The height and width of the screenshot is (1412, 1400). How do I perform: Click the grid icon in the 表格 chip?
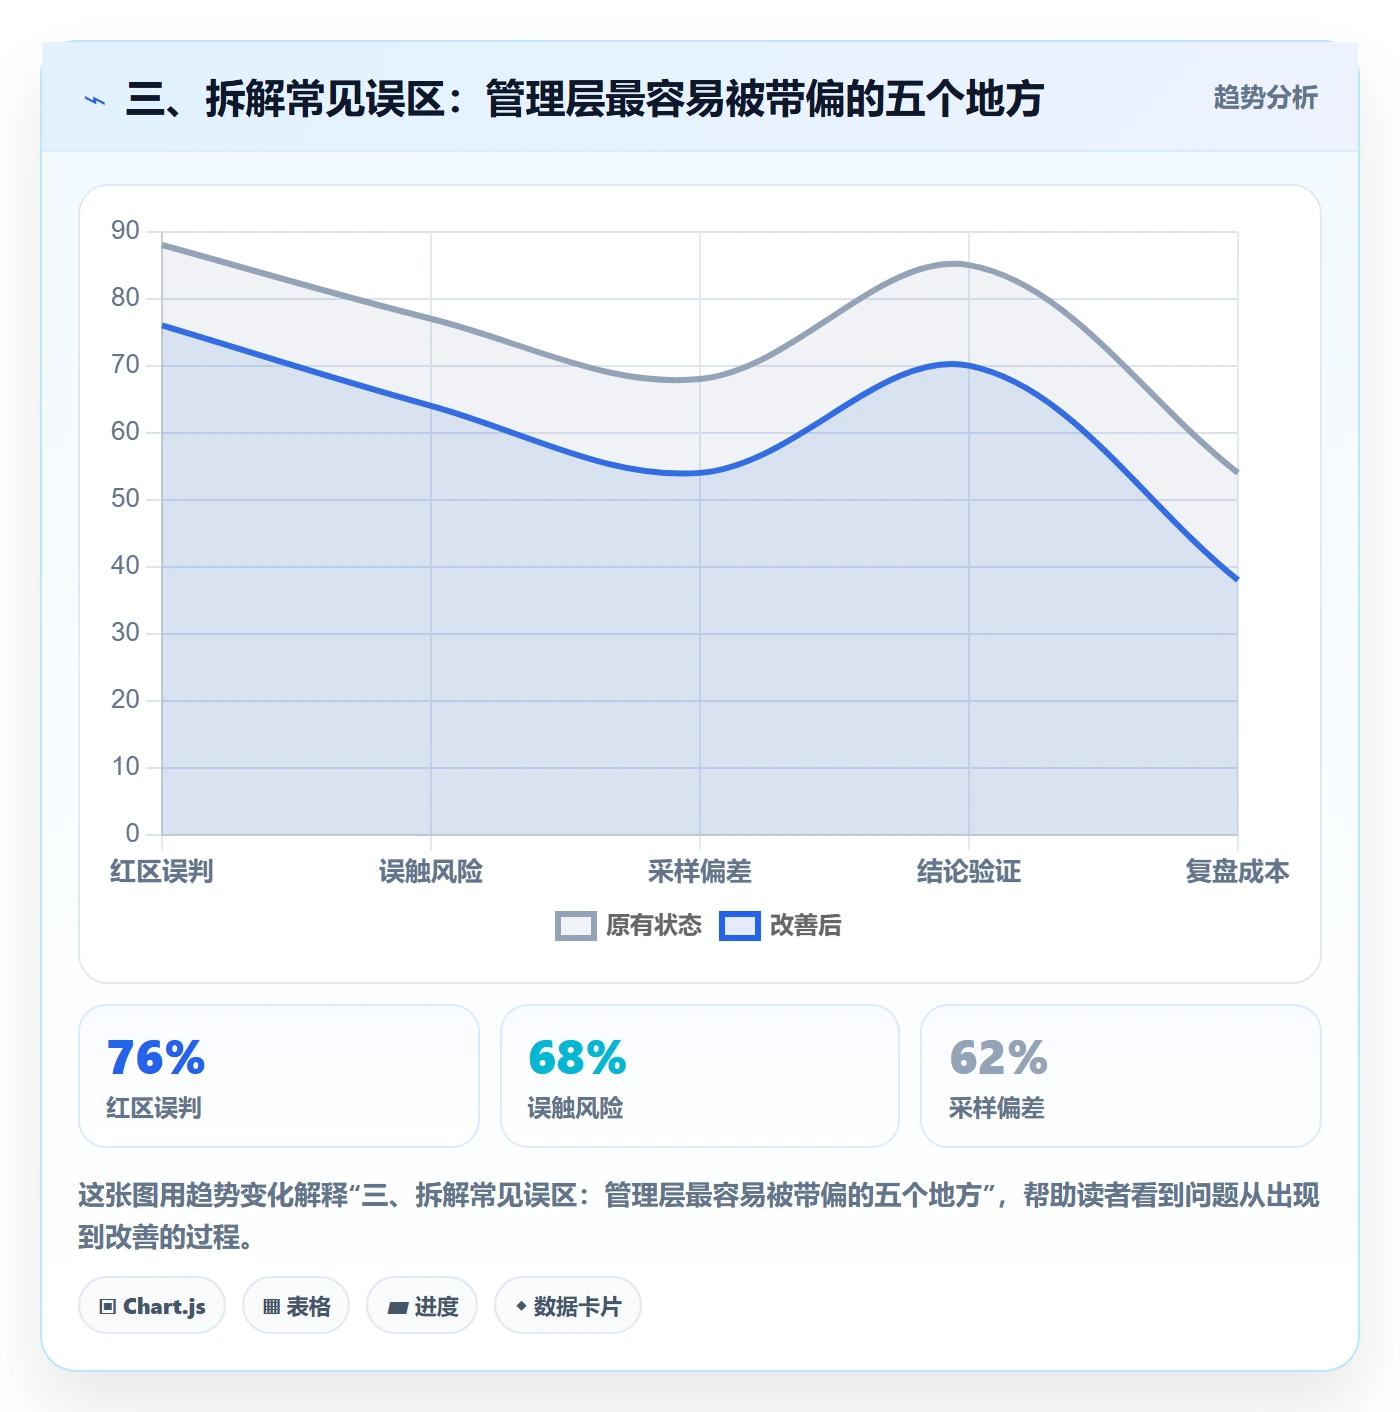click(271, 1307)
